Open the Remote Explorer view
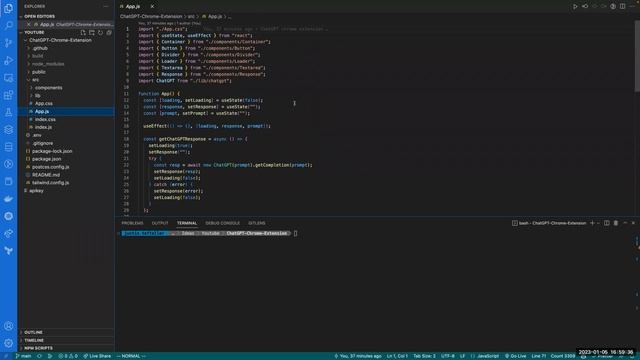The image size is (640, 360). (8, 78)
